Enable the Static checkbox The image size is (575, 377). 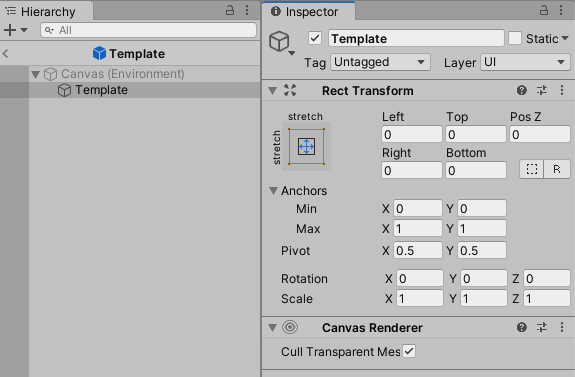(x=515, y=38)
